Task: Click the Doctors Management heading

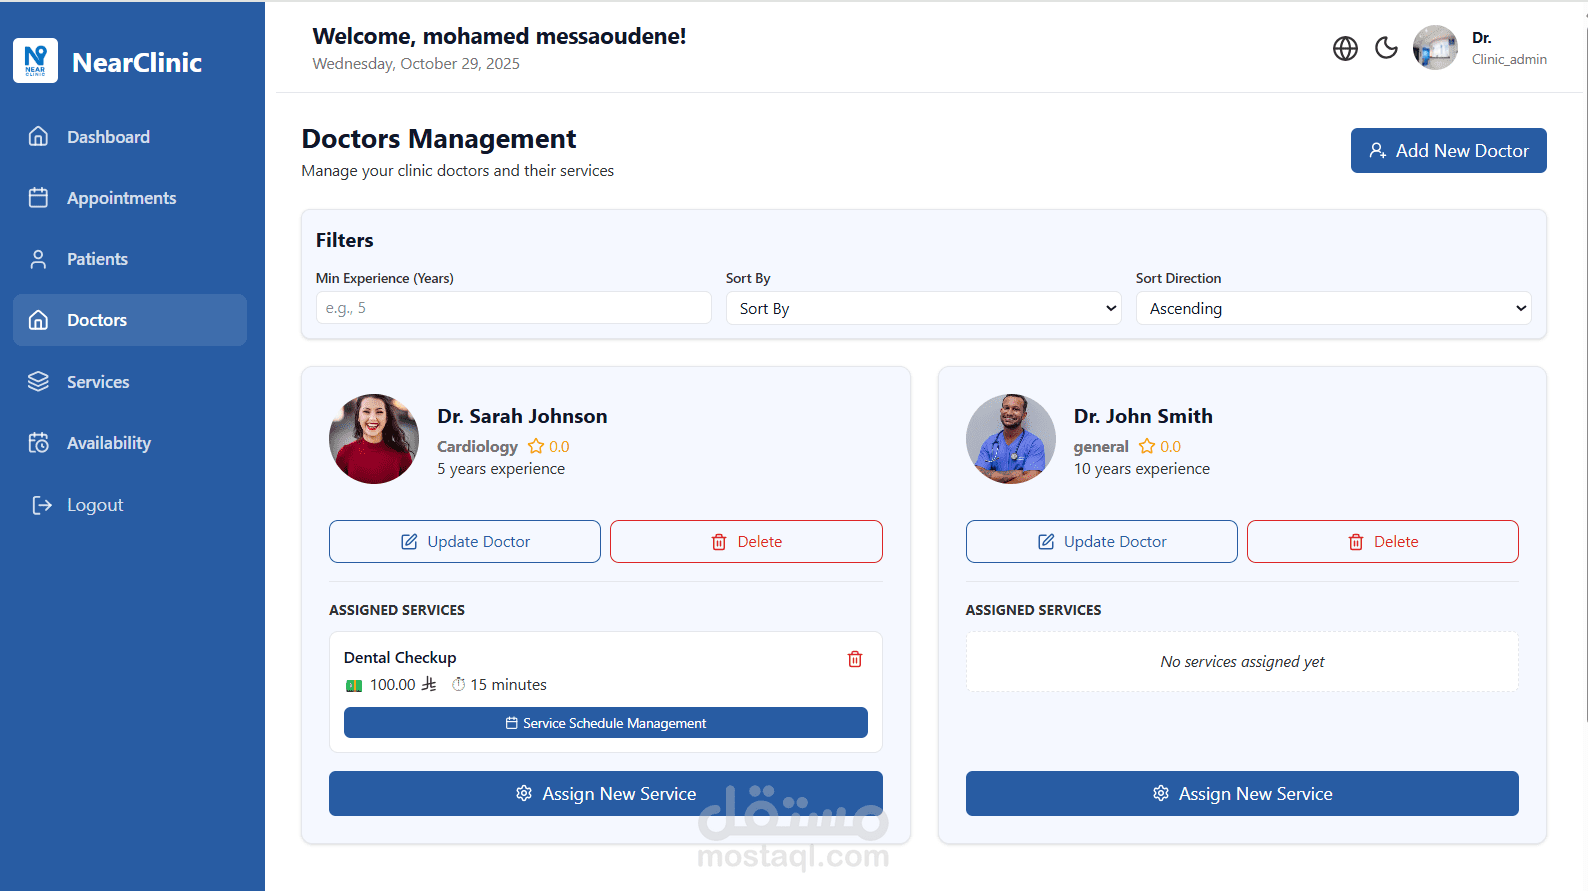Action: [x=439, y=138]
